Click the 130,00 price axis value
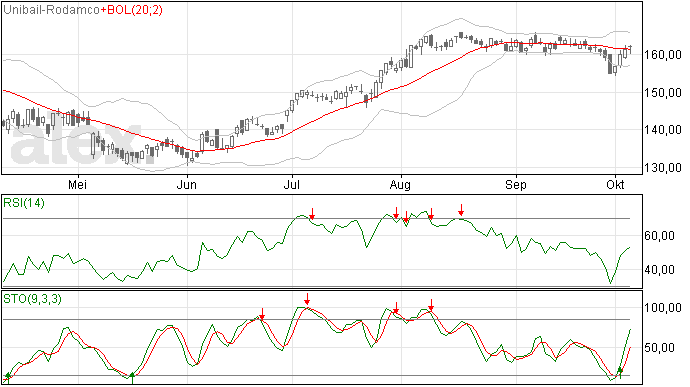Viewport: 690px width, 387px height. tap(663, 168)
